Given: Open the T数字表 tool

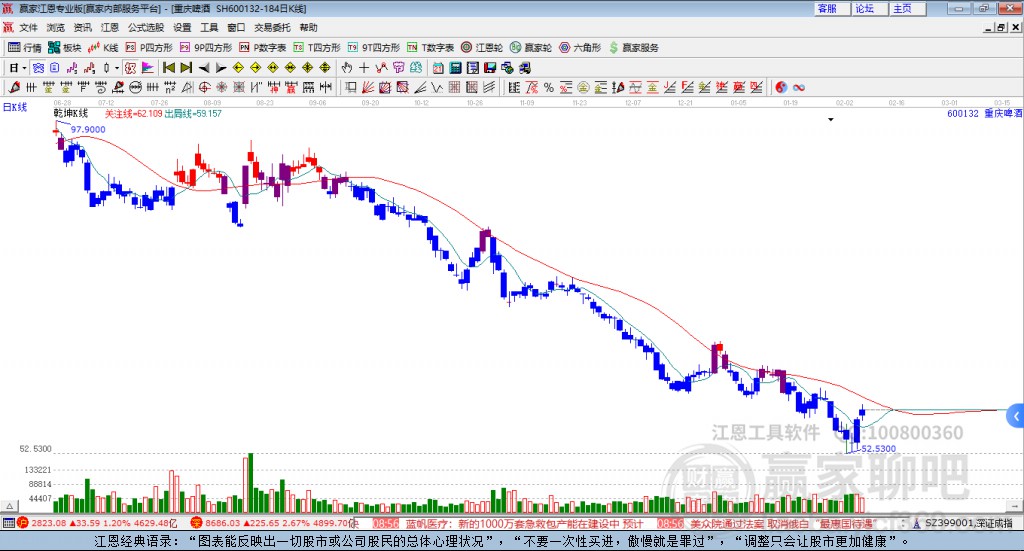Looking at the screenshot, I should click(430, 48).
